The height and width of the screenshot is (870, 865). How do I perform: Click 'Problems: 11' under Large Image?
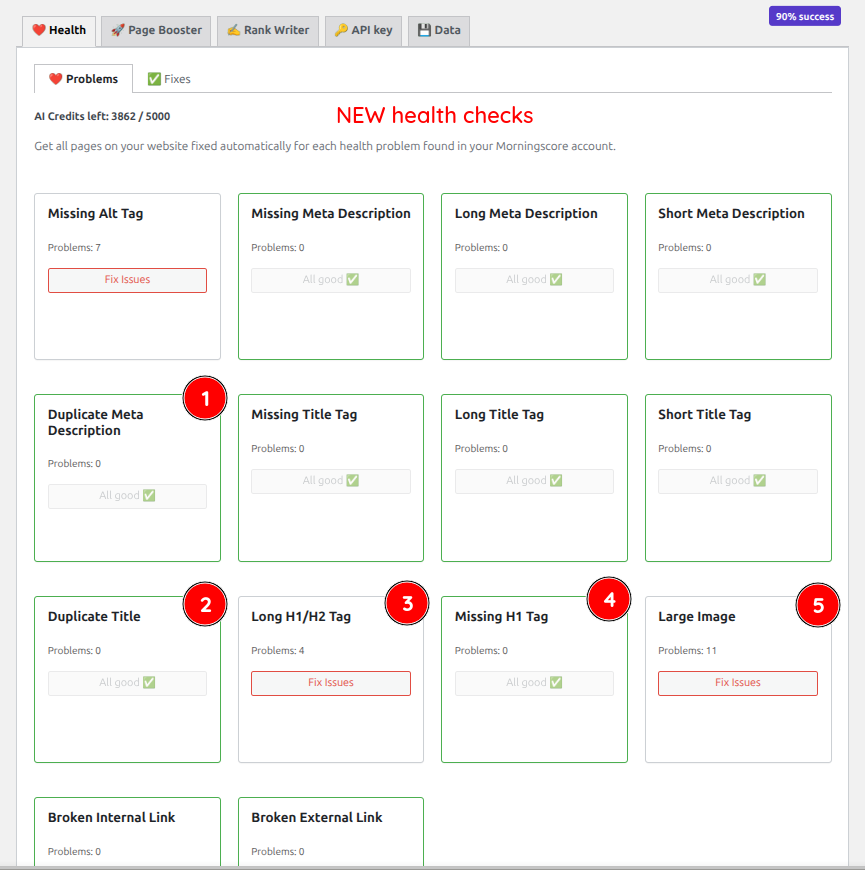coord(687,650)
